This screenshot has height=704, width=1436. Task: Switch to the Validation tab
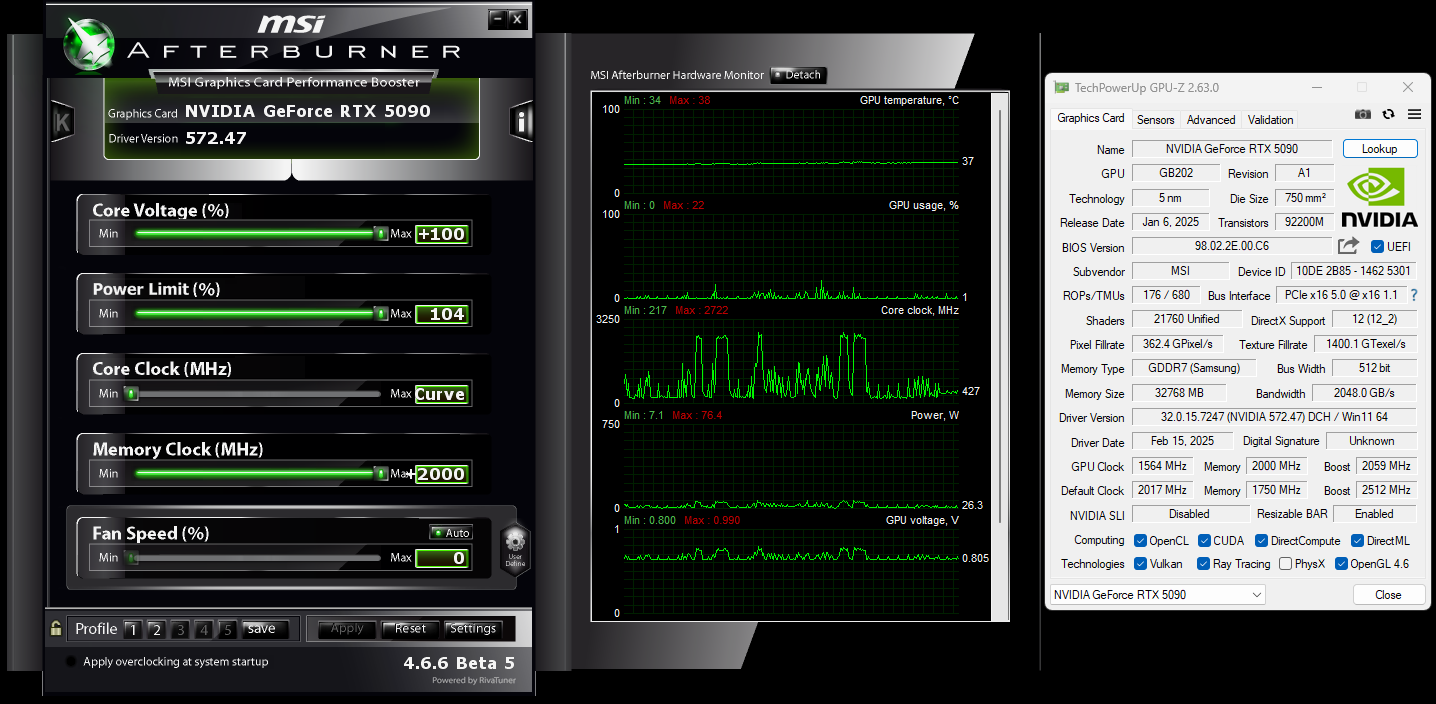click(1270, 119)
